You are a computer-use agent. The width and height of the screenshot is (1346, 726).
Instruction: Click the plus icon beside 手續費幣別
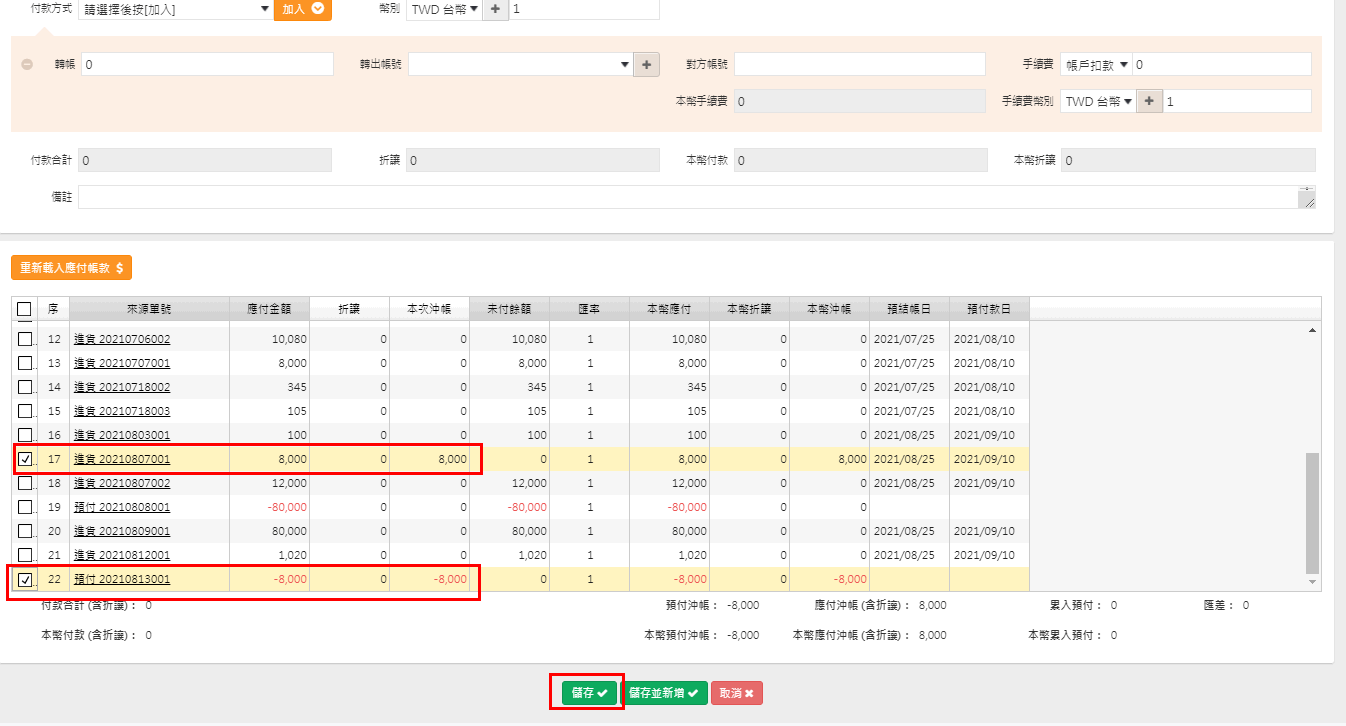(x=1150, y=101)
